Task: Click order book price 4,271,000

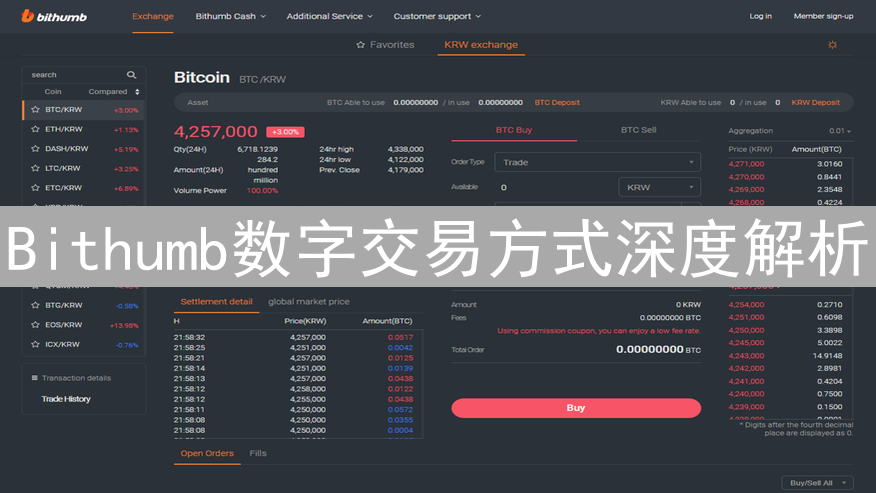Action: coord(746,164)
